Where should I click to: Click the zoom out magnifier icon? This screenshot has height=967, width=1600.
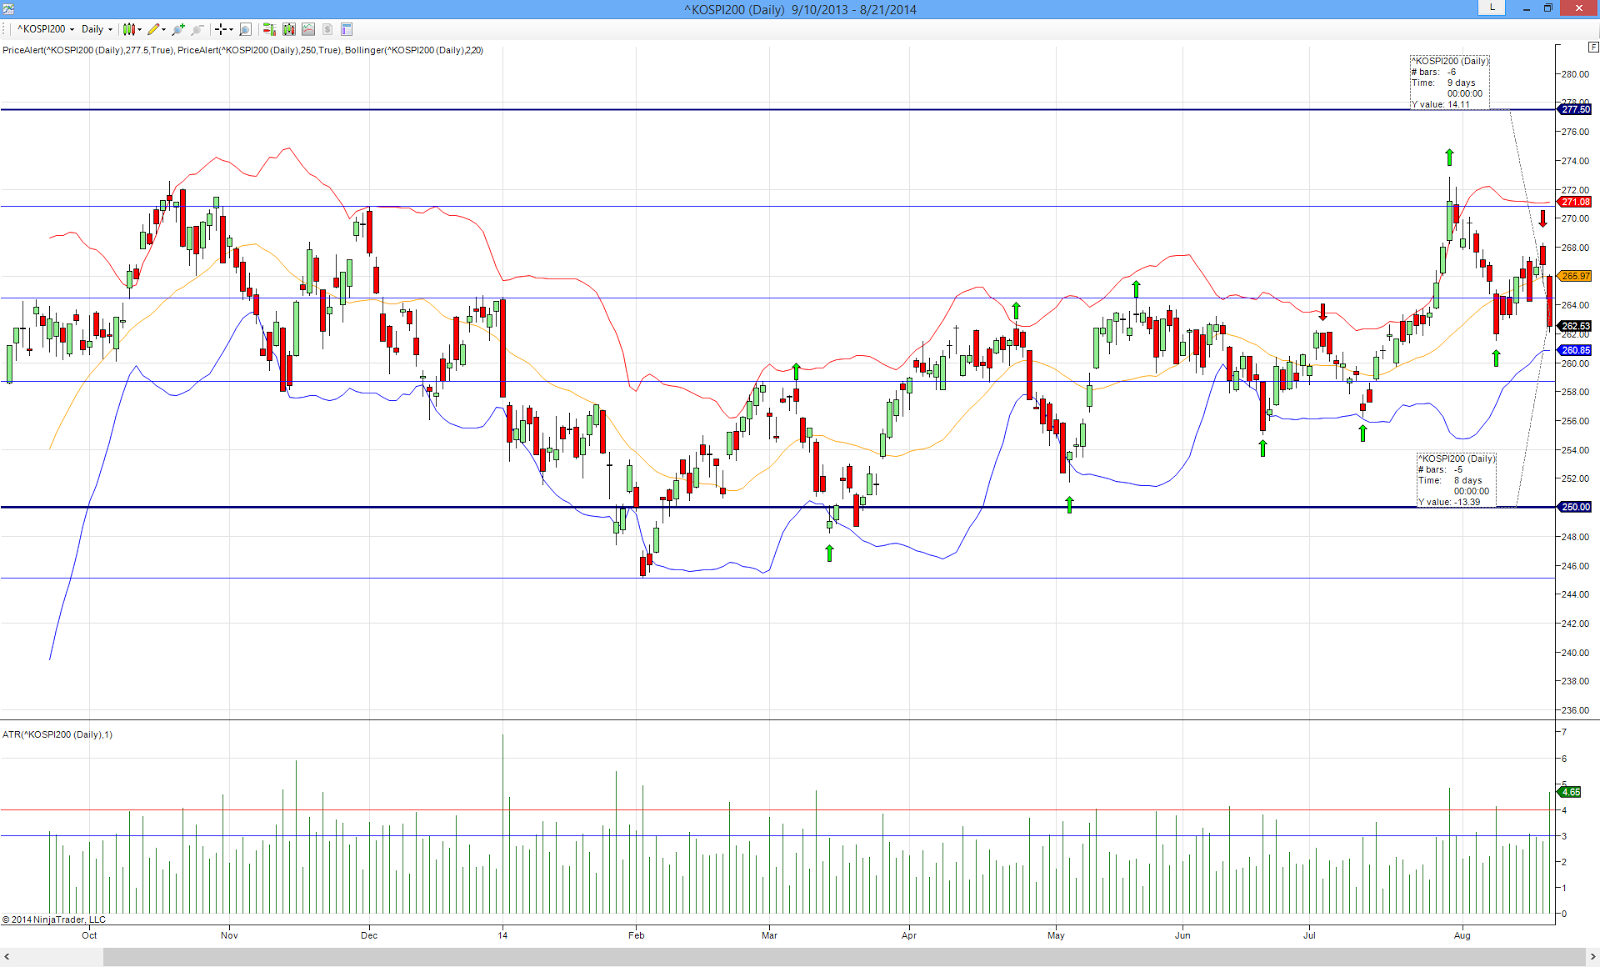pos(197,29)
